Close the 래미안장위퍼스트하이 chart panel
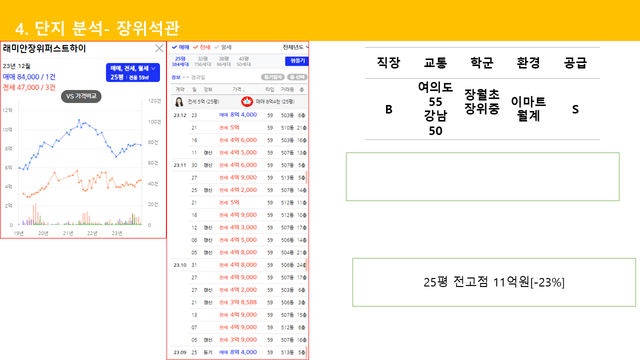Image resolution: width=640 pixels, height=360 pixels. [x=159, y=49]
